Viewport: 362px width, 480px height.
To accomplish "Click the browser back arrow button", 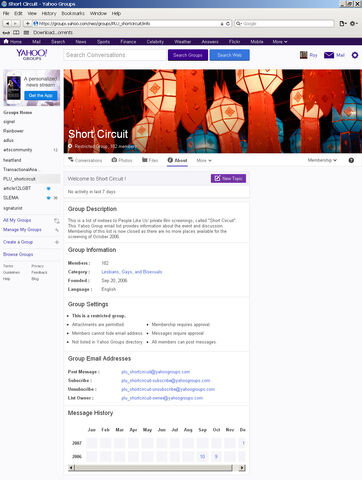I will 7,24.
